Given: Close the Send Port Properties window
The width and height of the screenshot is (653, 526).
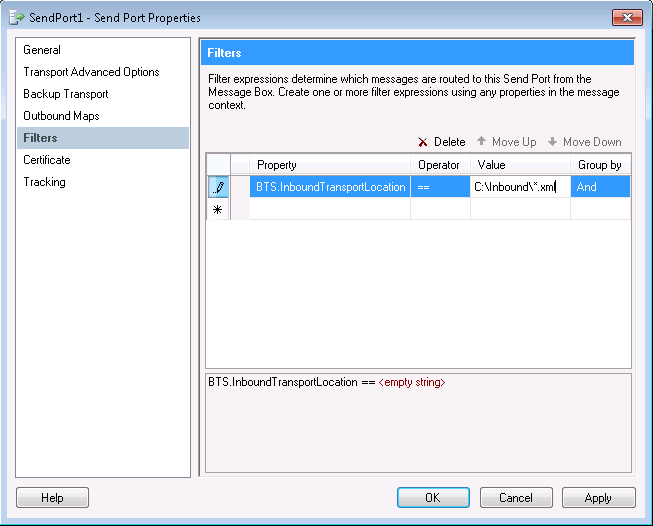Looking at the screenshot, I should 627,17.
